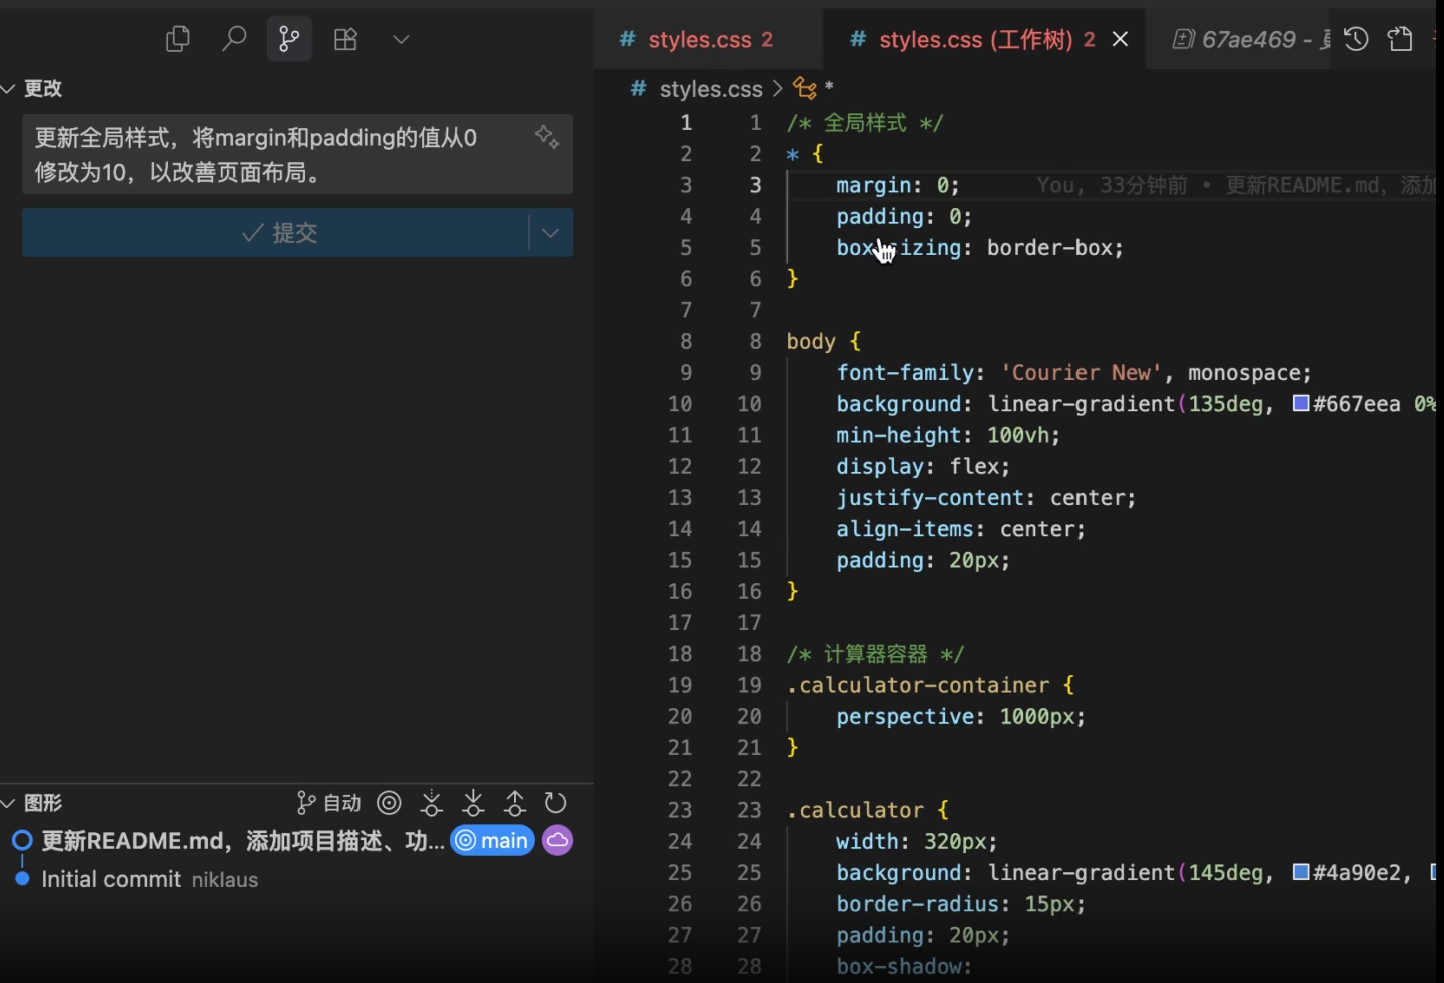The width and height of the screenshot is (1444, 983).
Task: Go to current history item target icon
Action: (389, 802)
